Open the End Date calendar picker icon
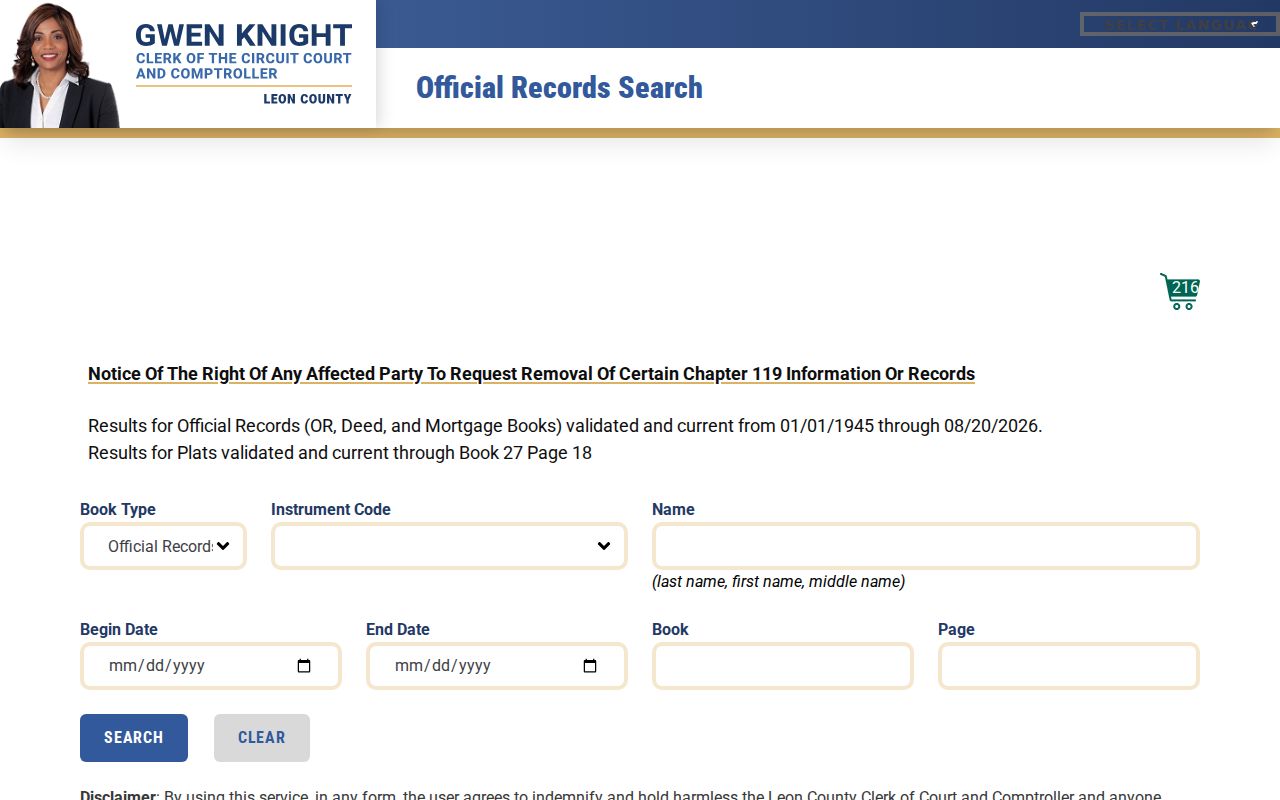The image size is (1280, 800). 590,666
